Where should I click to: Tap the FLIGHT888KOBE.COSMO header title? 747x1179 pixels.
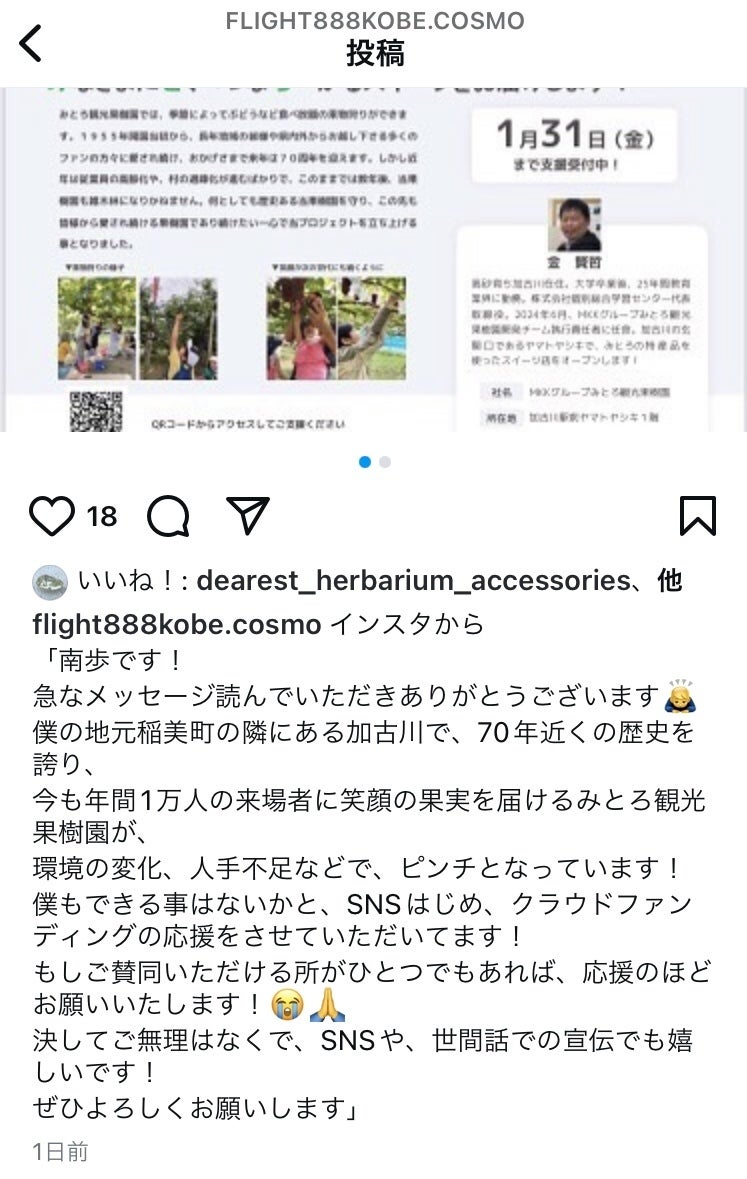(x=375, y=20)
